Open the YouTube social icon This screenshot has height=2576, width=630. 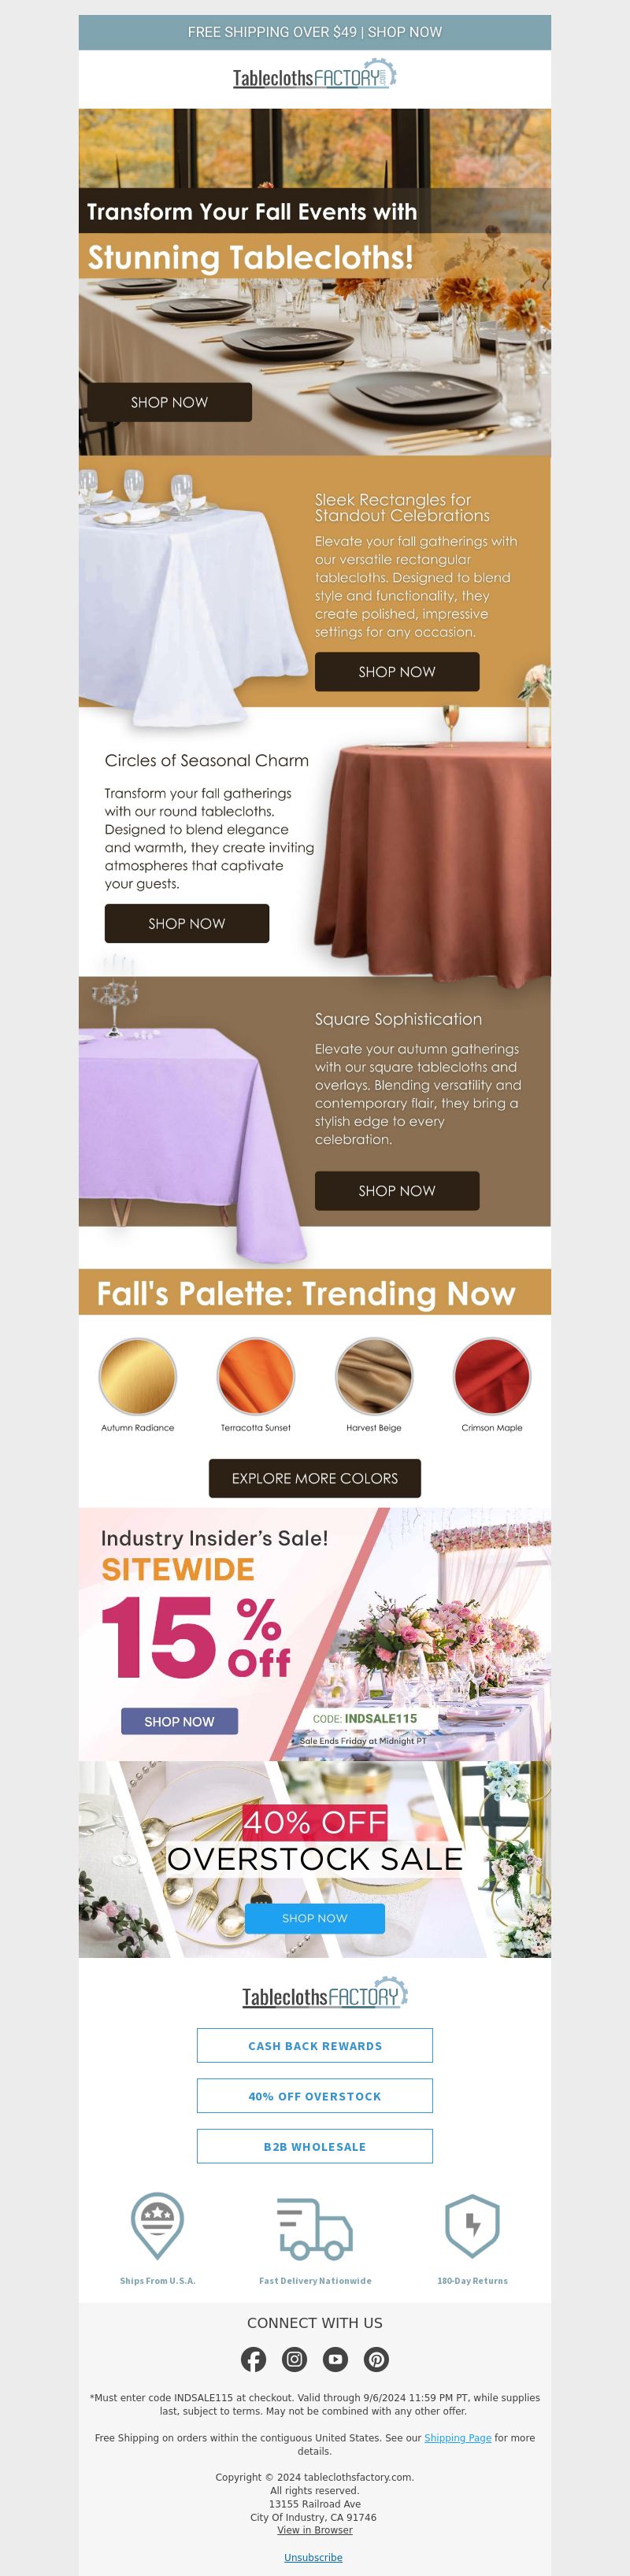[x=335, y=2359]
